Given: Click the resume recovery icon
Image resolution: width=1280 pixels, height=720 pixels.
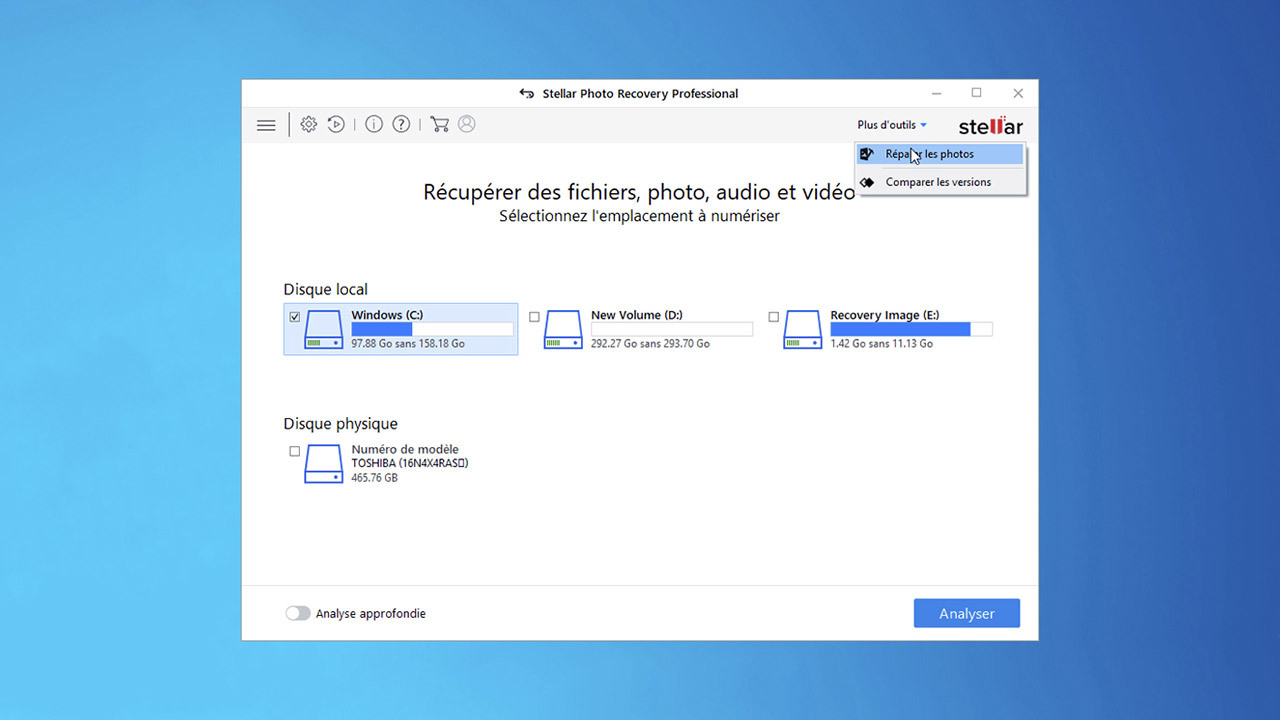Looking at the screenshot, I should point(337,124).
